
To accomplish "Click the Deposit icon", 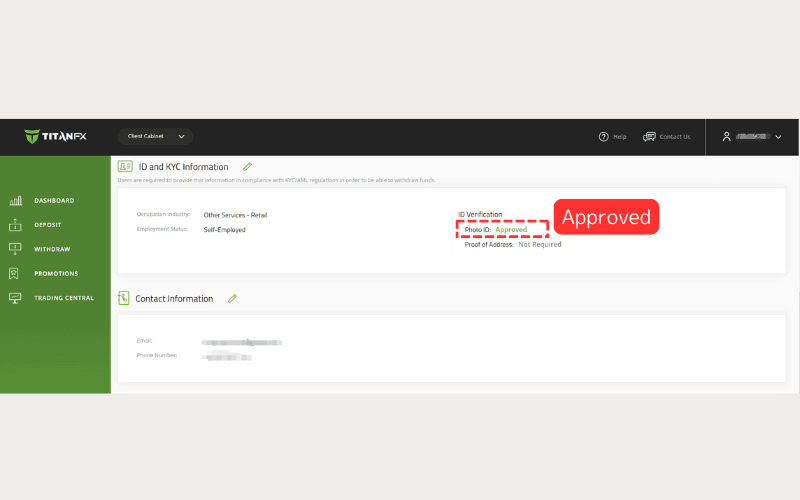I will [15, 224].
